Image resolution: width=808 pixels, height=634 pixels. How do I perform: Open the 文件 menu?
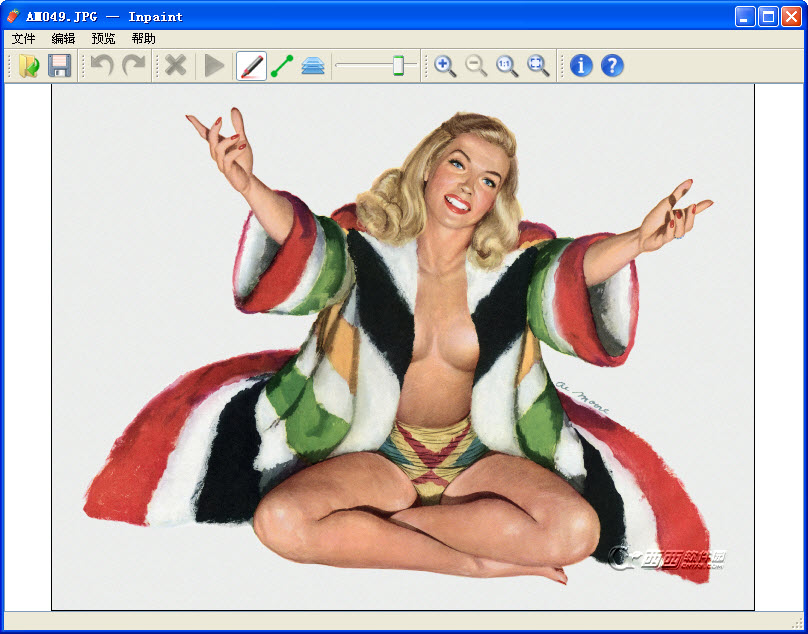tap(24, 39)
